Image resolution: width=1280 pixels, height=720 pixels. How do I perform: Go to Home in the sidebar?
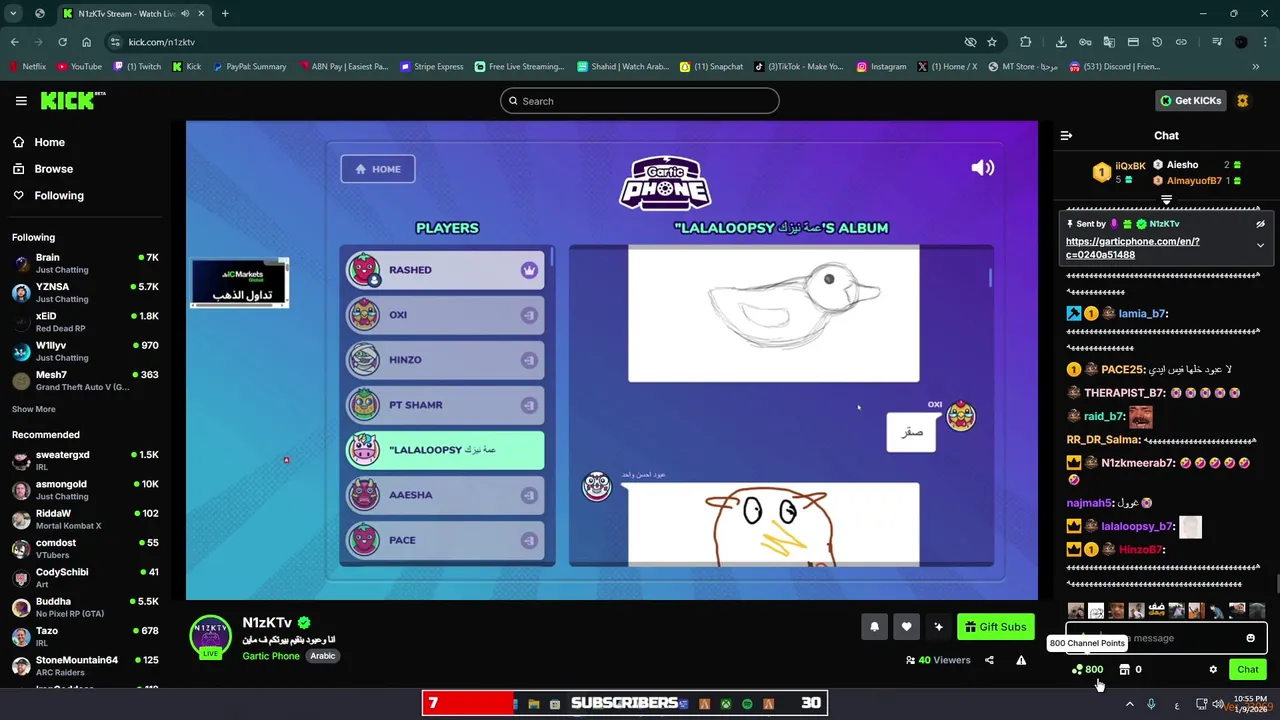point(49,142)
